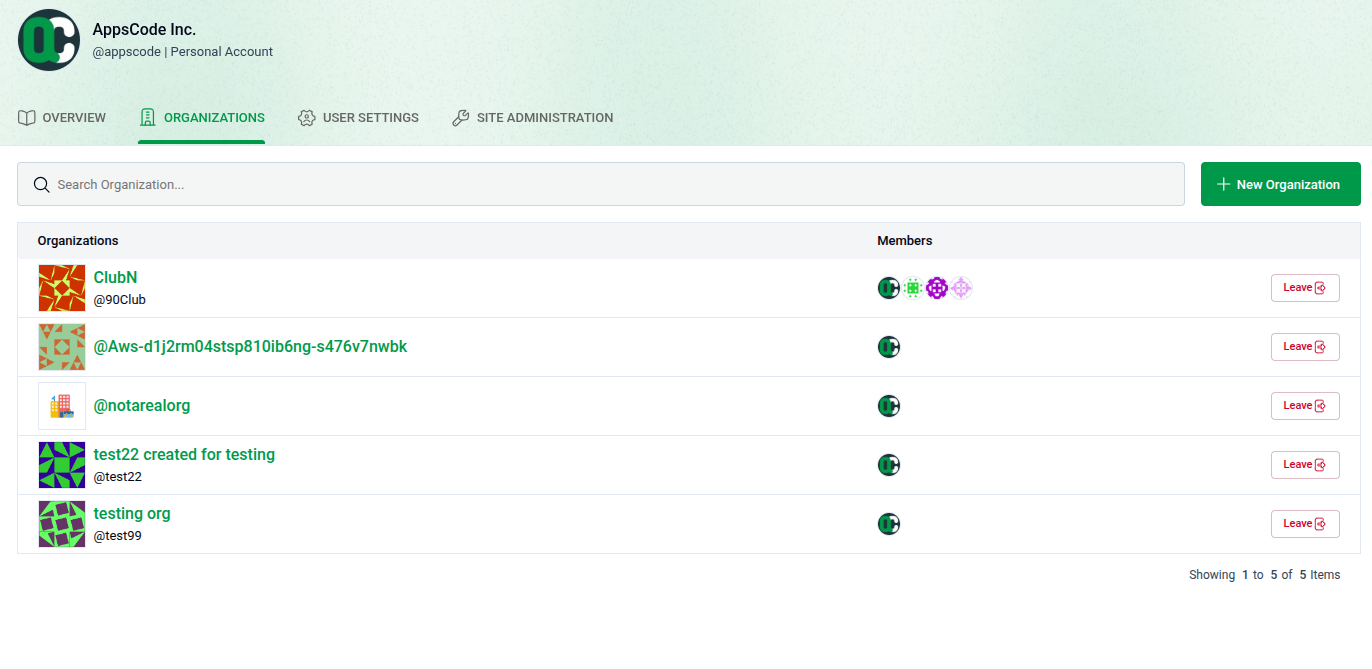The height and width of the screenshot is (669, 1372).
Task: Click the member avatar for testing org
Action: pyautogui.click(x=889, y=523)
